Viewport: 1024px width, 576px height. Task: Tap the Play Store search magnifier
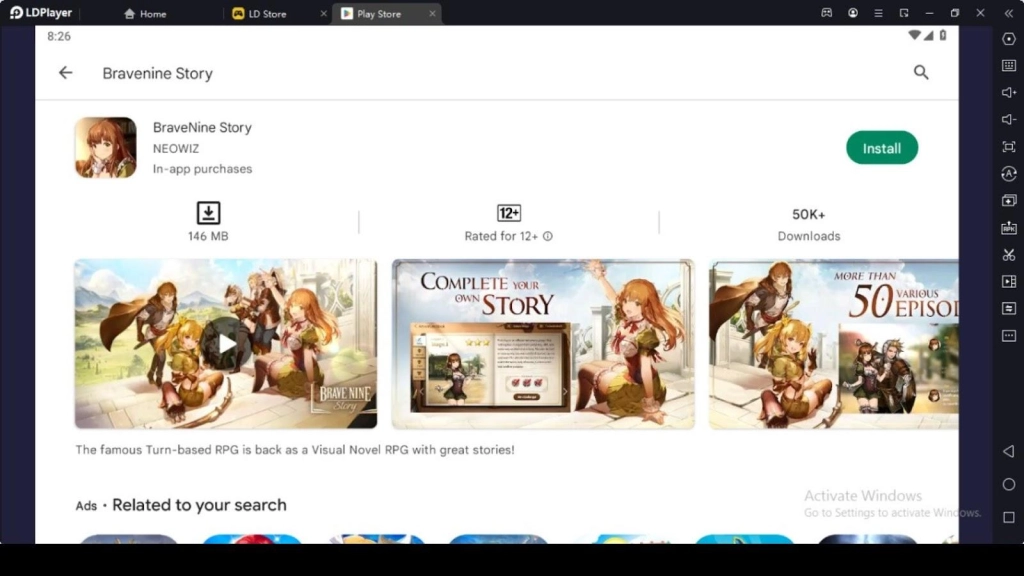pos(920,73)
